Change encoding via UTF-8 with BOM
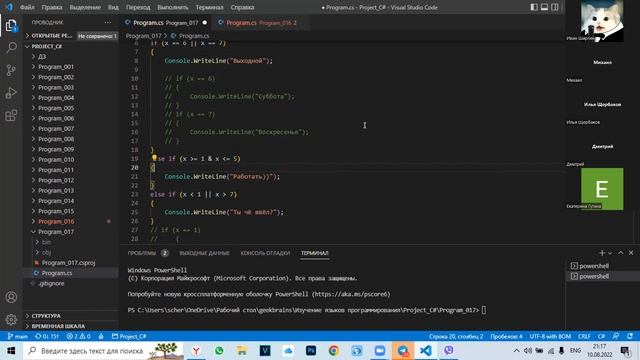The width and height of the screenshot is (640, 360). (550, 336)
